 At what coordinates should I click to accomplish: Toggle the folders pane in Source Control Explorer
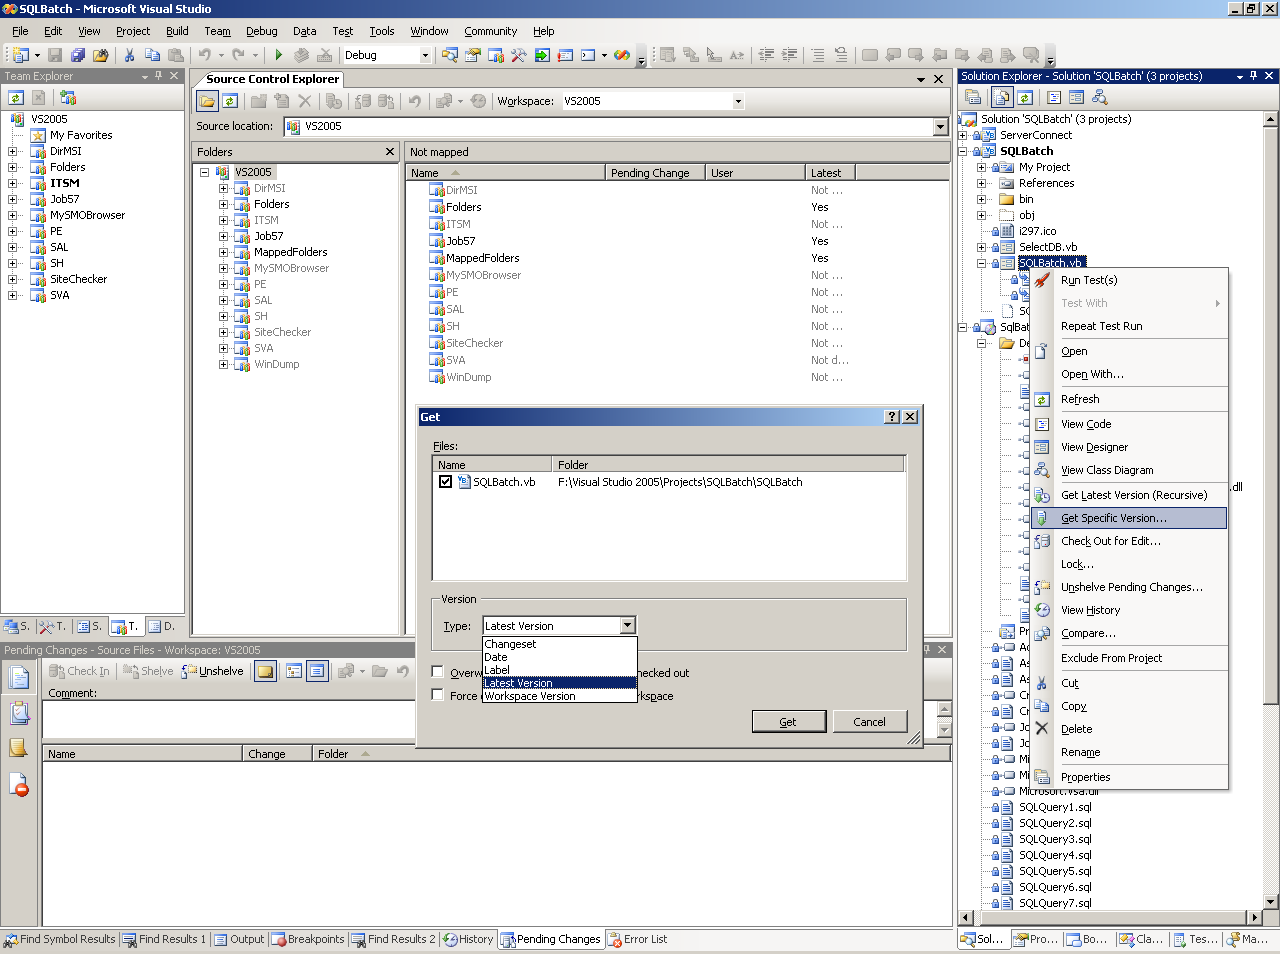click(x=207, y=101)
